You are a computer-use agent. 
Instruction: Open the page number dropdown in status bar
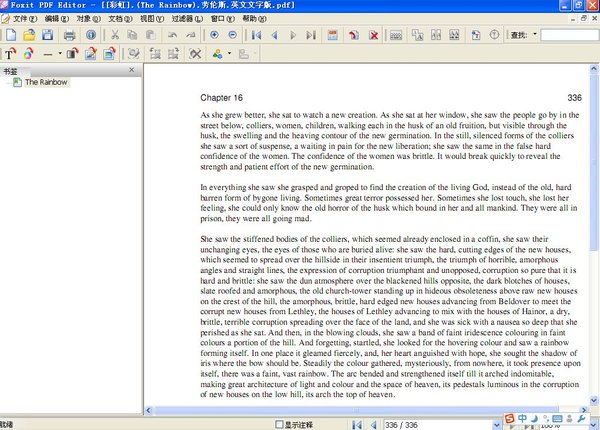(x=497, y=425)
